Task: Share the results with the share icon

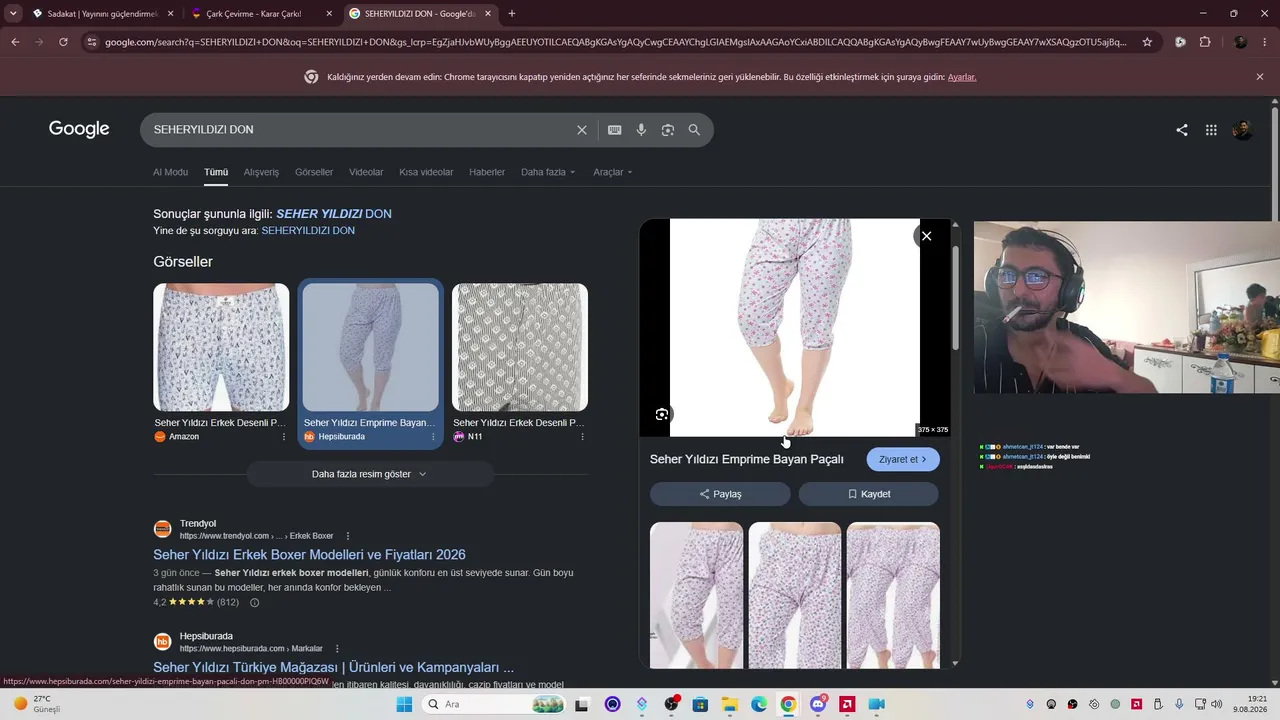Action: (x=1182, y=130)
